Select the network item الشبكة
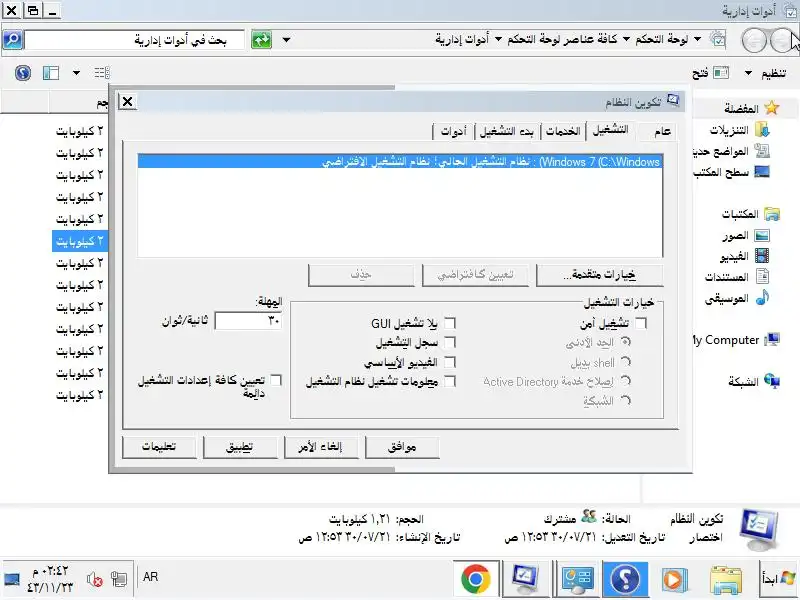The height and width of the screenshot is (600, 800). pos(754,382)
